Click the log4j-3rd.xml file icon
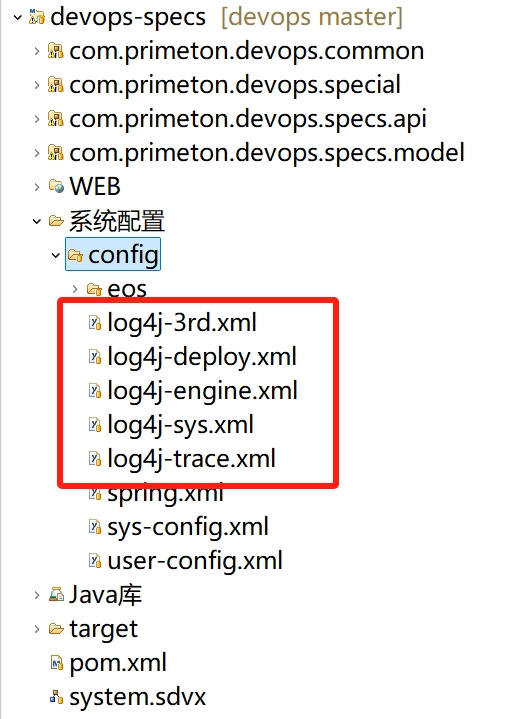 (94, 323)
